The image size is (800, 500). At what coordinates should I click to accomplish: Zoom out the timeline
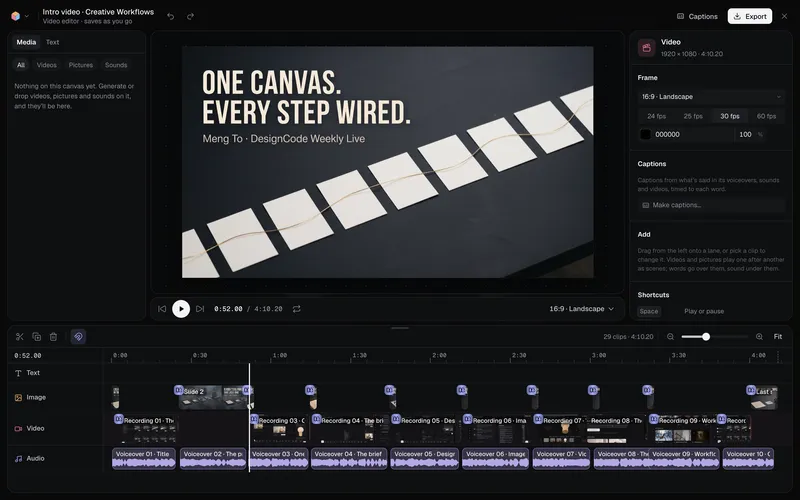[670, 337]
